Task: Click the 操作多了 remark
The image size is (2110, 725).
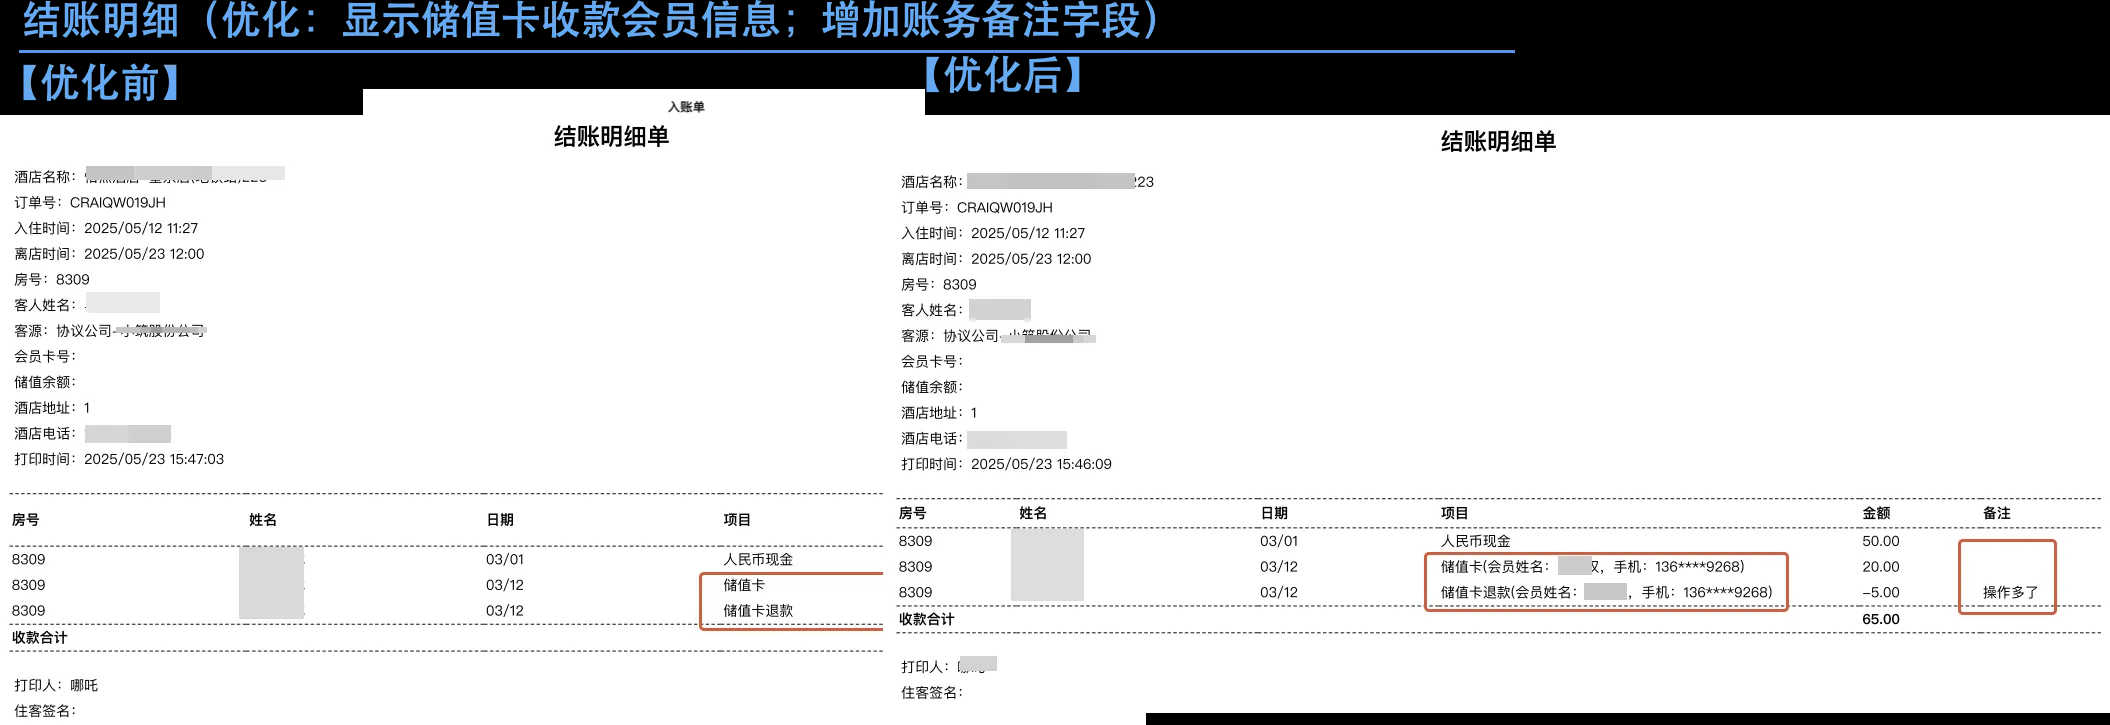Action: pyautogui.click(x=2010, y=592)
